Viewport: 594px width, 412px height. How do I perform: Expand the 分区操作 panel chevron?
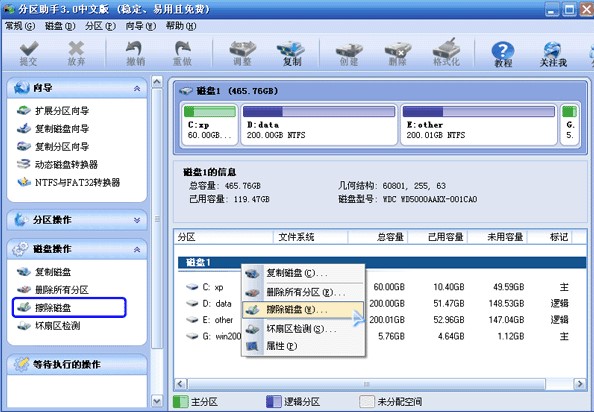(x=137, y=220)
